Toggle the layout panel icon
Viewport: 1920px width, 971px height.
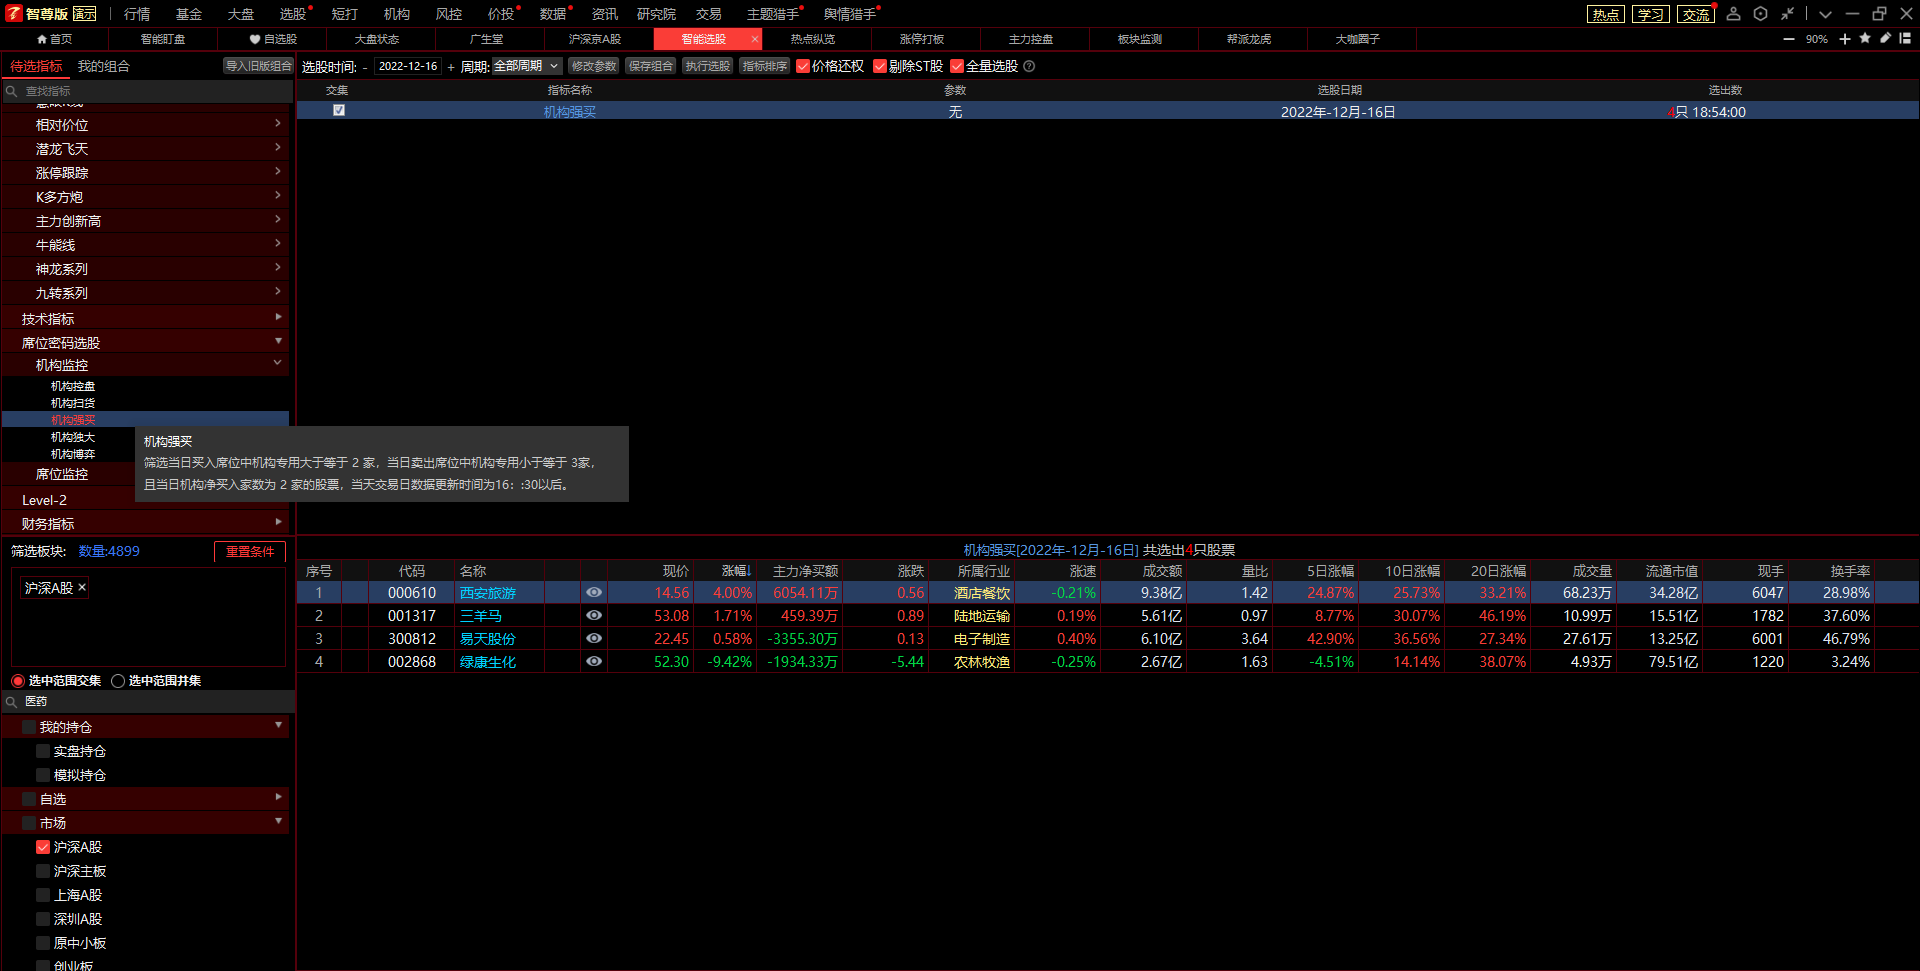1905,38
